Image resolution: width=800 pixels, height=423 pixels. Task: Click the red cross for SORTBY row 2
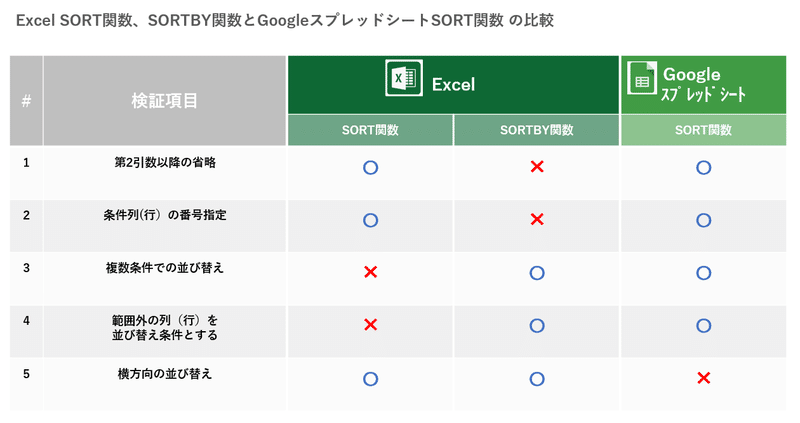click(537, 219)
